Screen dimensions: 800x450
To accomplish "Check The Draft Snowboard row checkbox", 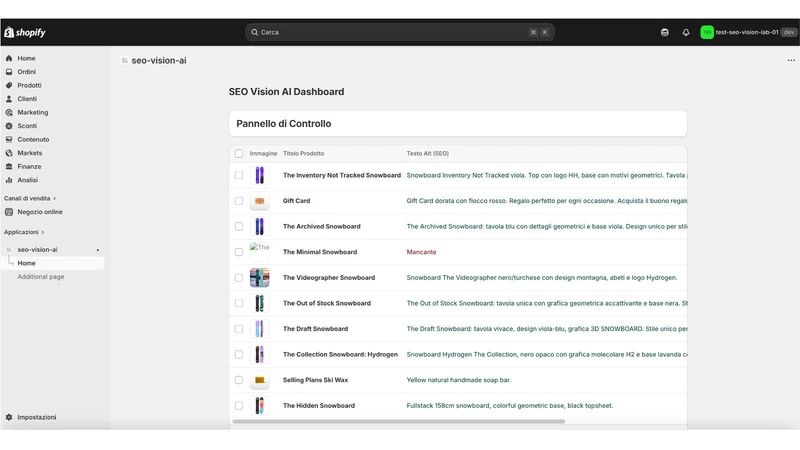I will point(239,329).
